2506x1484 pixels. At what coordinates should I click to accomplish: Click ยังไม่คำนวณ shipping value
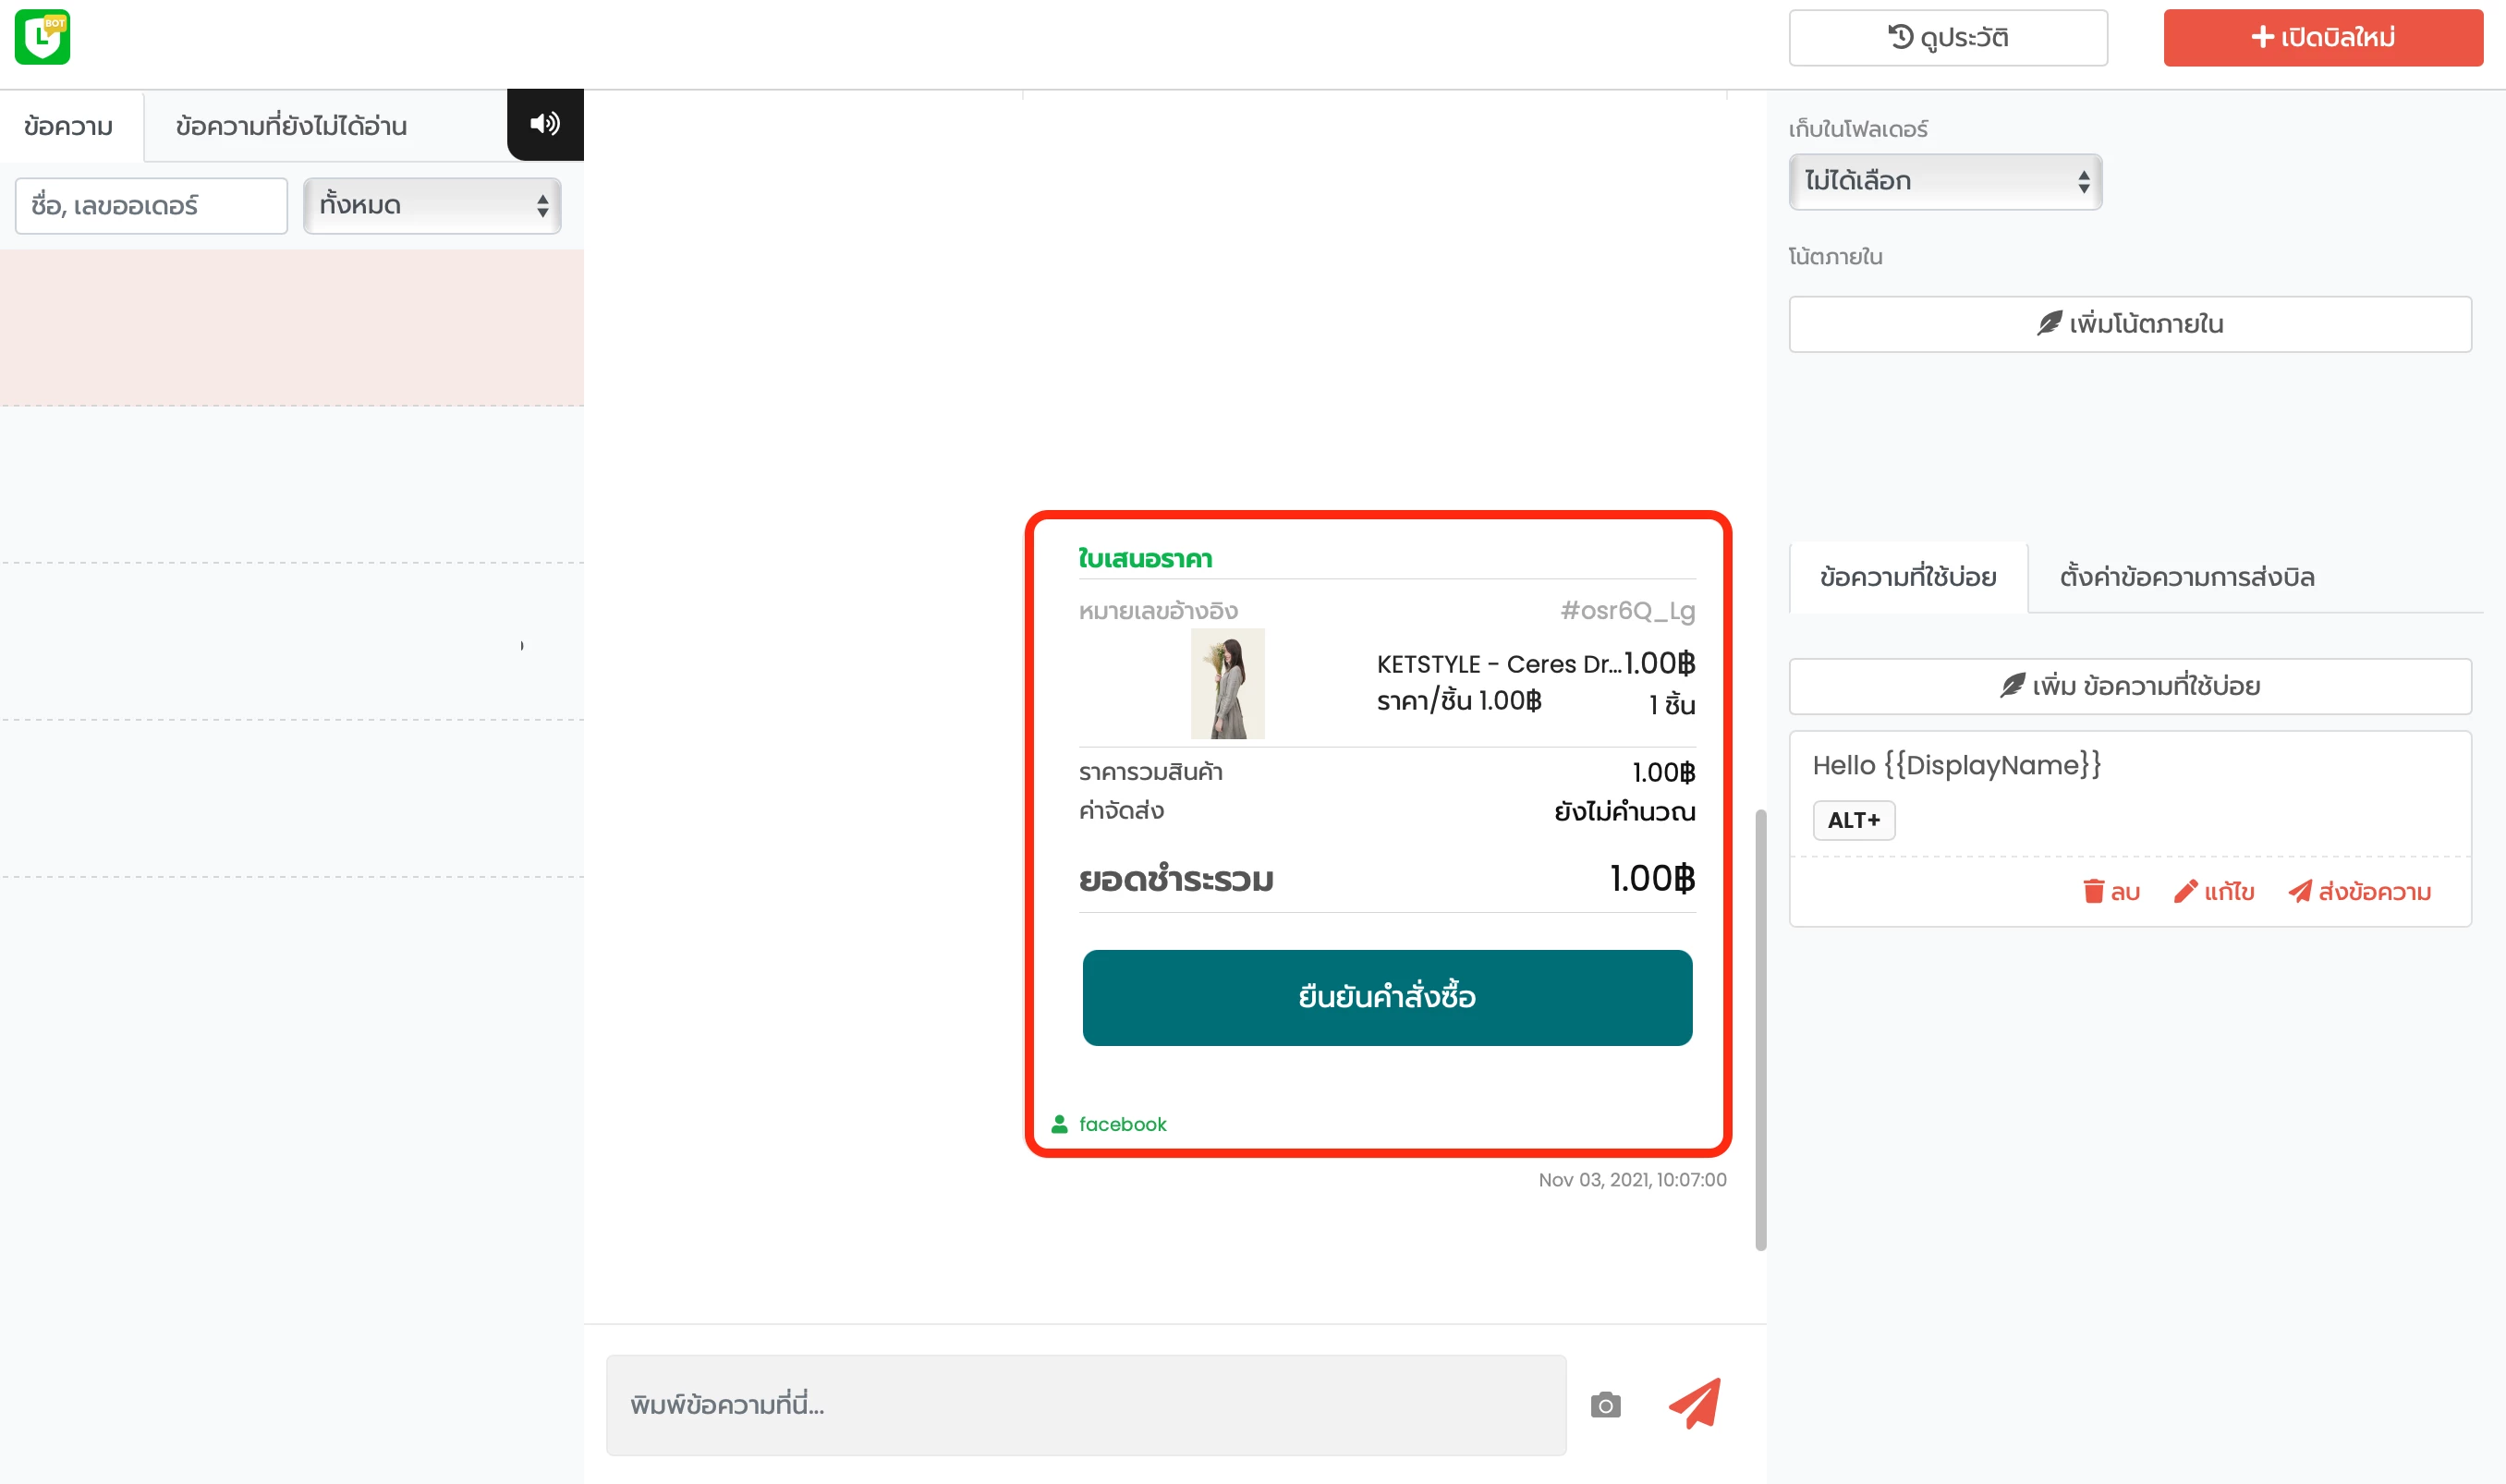1625,811
